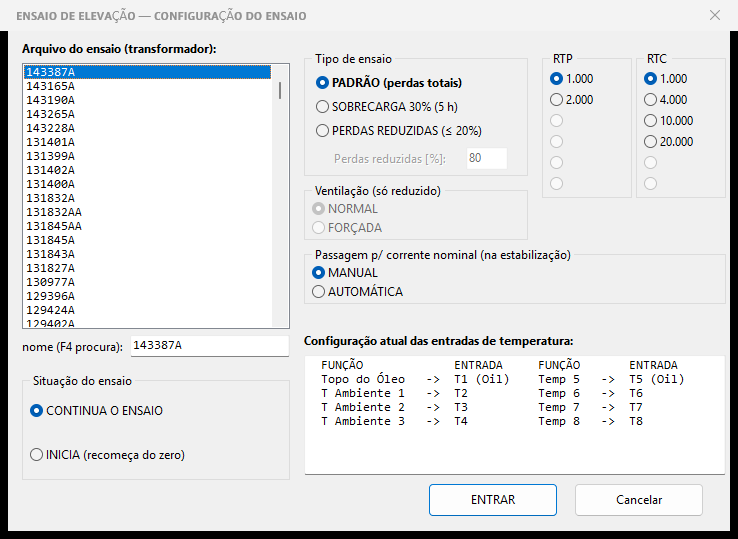Choose RTC 20.000 option
The image size is (738, 539).
point(668,142)
